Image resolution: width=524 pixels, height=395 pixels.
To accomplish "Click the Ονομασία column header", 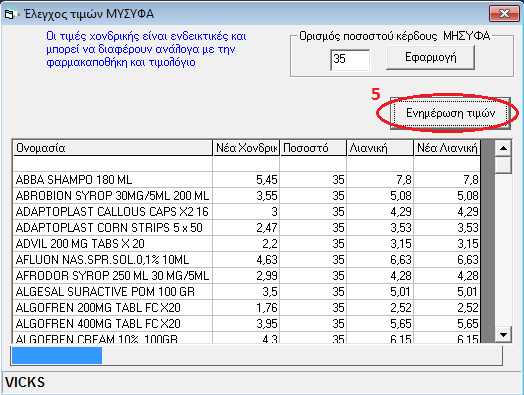I will point(113,148).
